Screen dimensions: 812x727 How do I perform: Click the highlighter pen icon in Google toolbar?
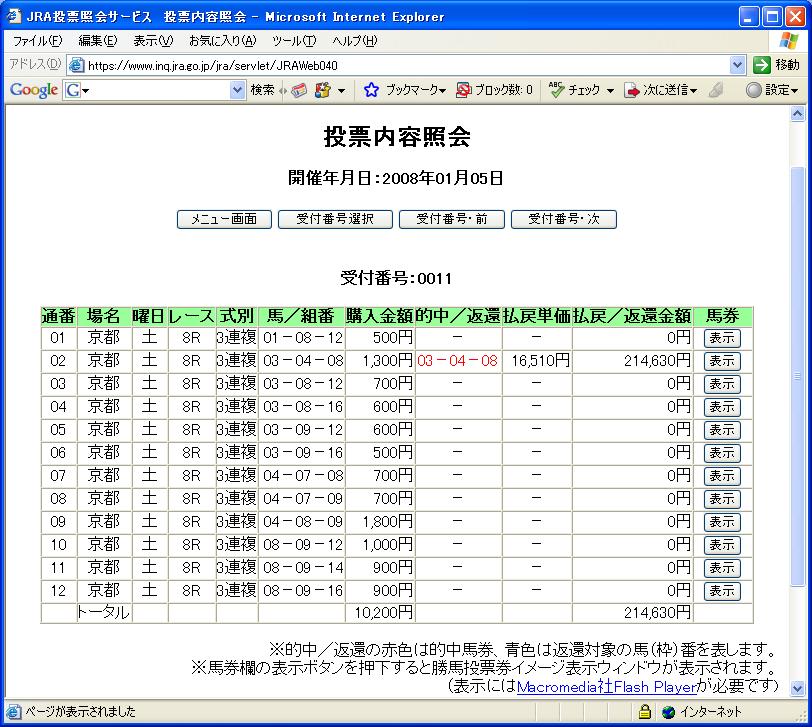point(716,90)
